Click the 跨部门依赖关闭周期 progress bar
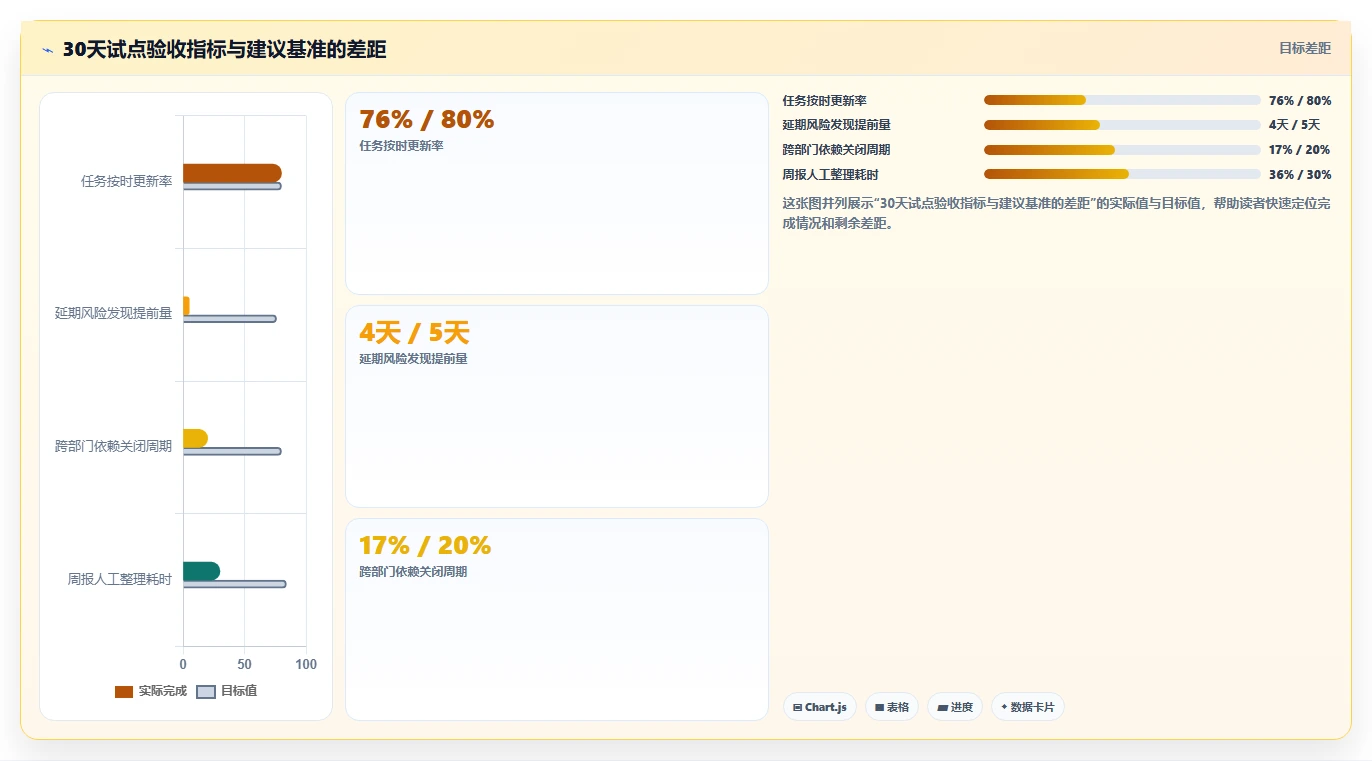This screenshot has height=761, width=1372. 1122,150
